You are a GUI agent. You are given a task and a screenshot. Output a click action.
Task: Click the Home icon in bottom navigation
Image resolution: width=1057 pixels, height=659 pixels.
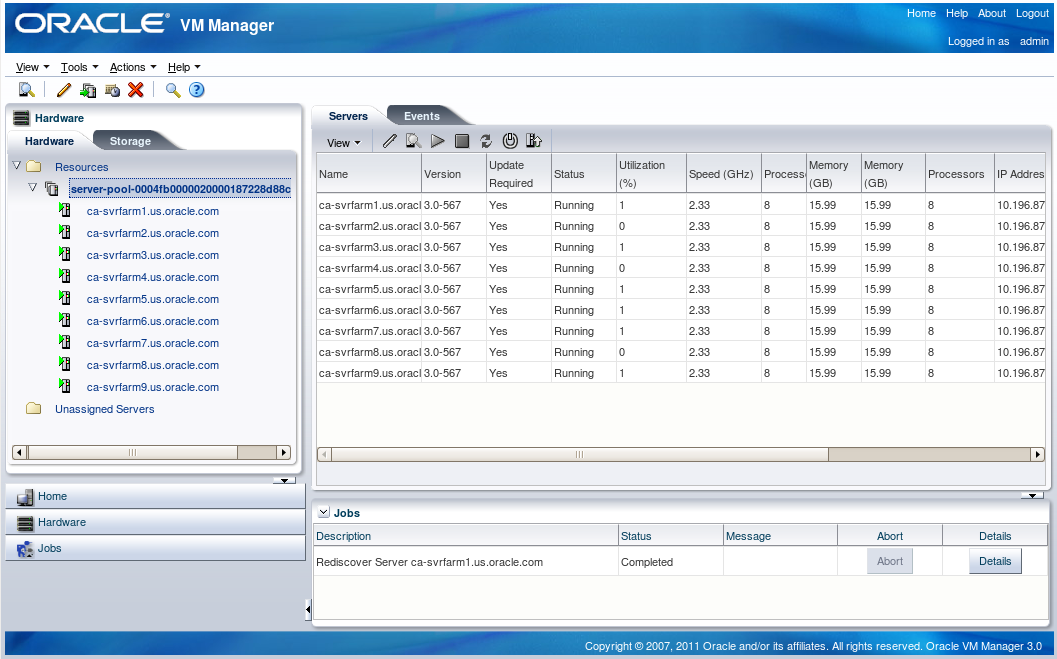tap(25, 497)
